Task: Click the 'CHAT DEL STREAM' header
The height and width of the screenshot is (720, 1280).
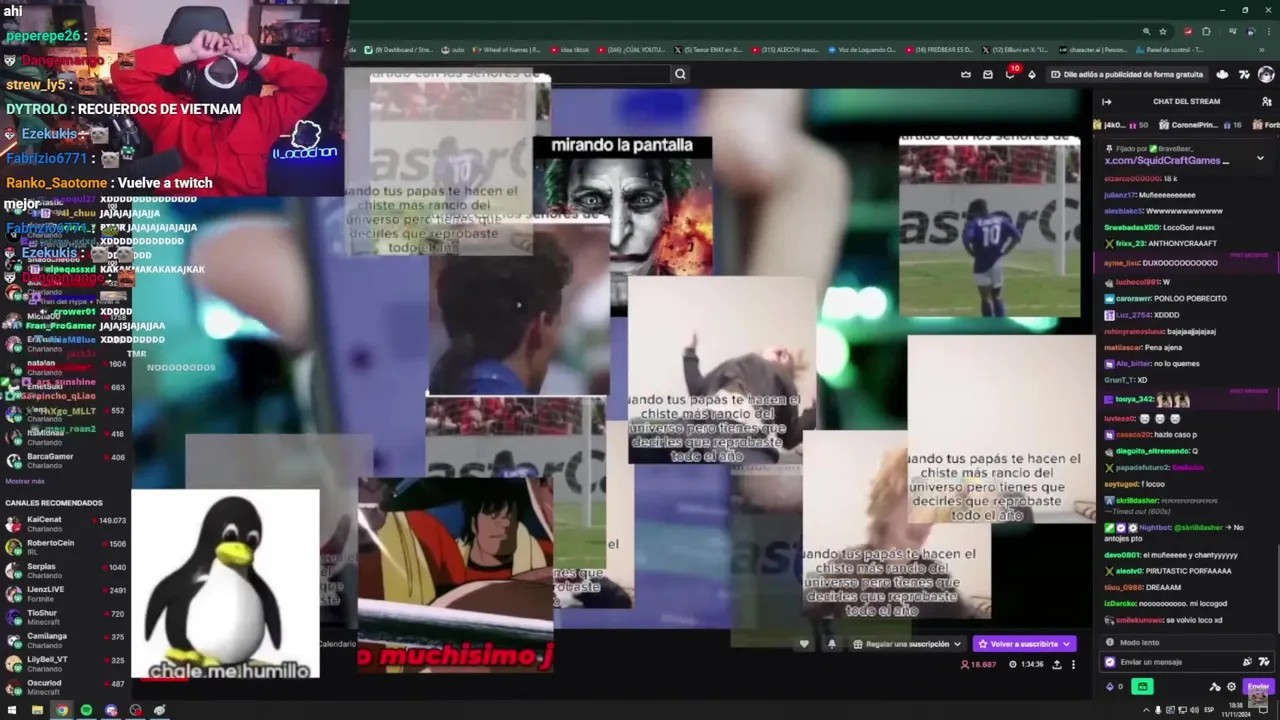Action: pyautogui.click(x=1186, y=101)
